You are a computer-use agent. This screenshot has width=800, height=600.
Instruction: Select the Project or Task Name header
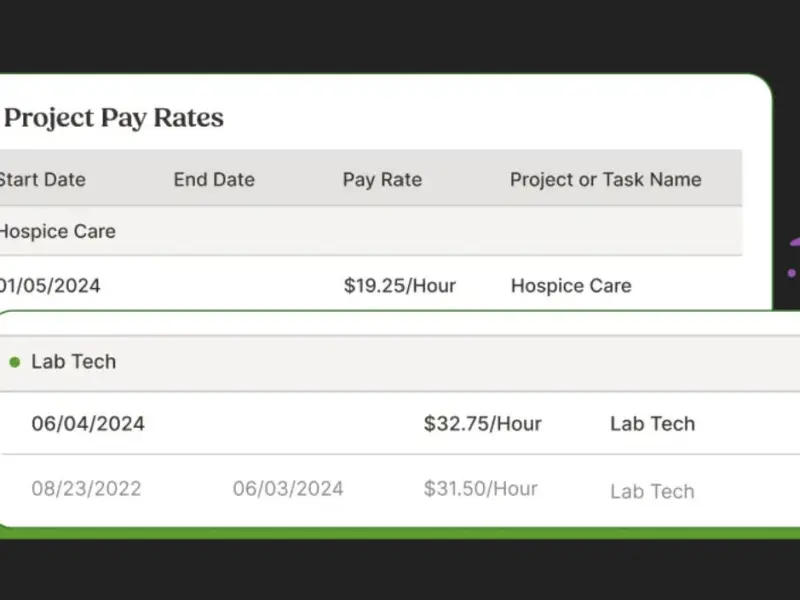(605, 180)
